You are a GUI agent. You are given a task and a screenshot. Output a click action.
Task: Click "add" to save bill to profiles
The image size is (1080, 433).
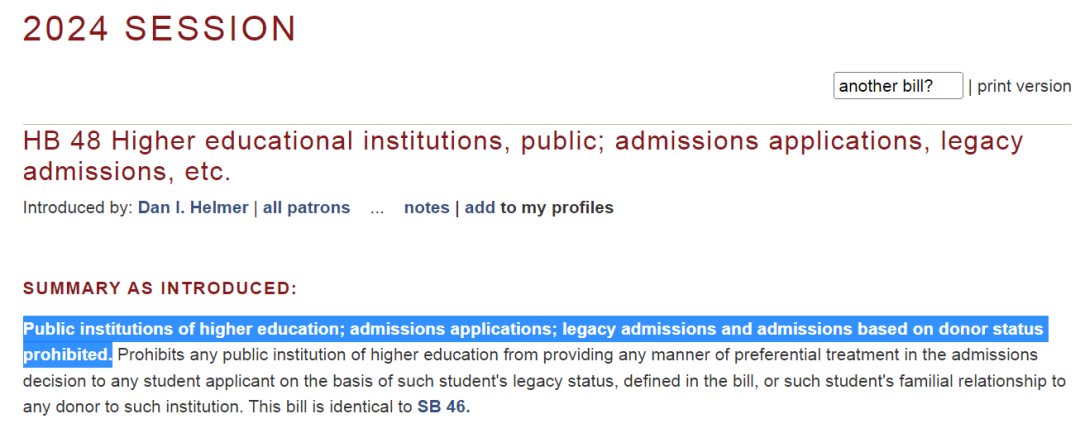(480, 207)
